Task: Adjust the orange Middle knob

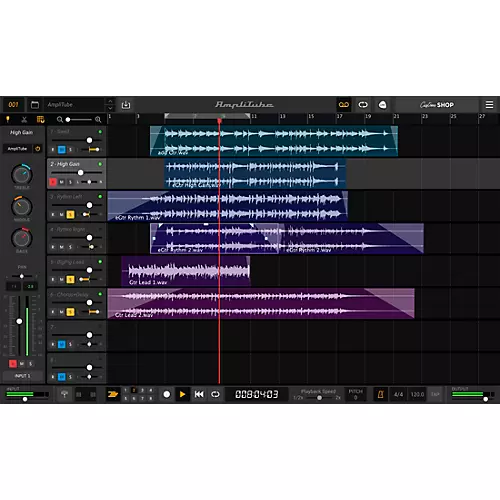Action: click(22, 207)
